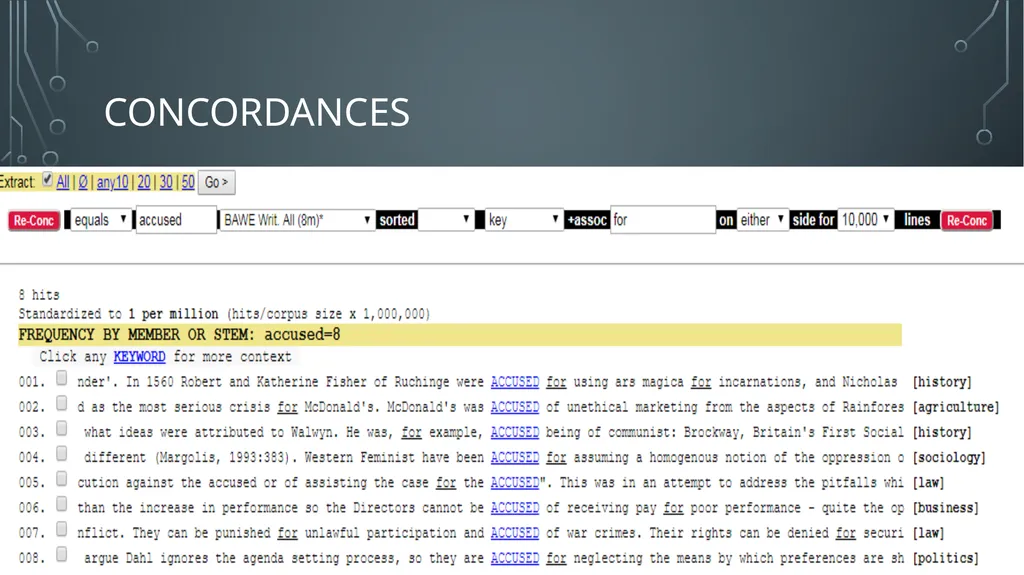Click the 8 hits text
This screenshot has width=1024, height=575.
tap(39, 295)
